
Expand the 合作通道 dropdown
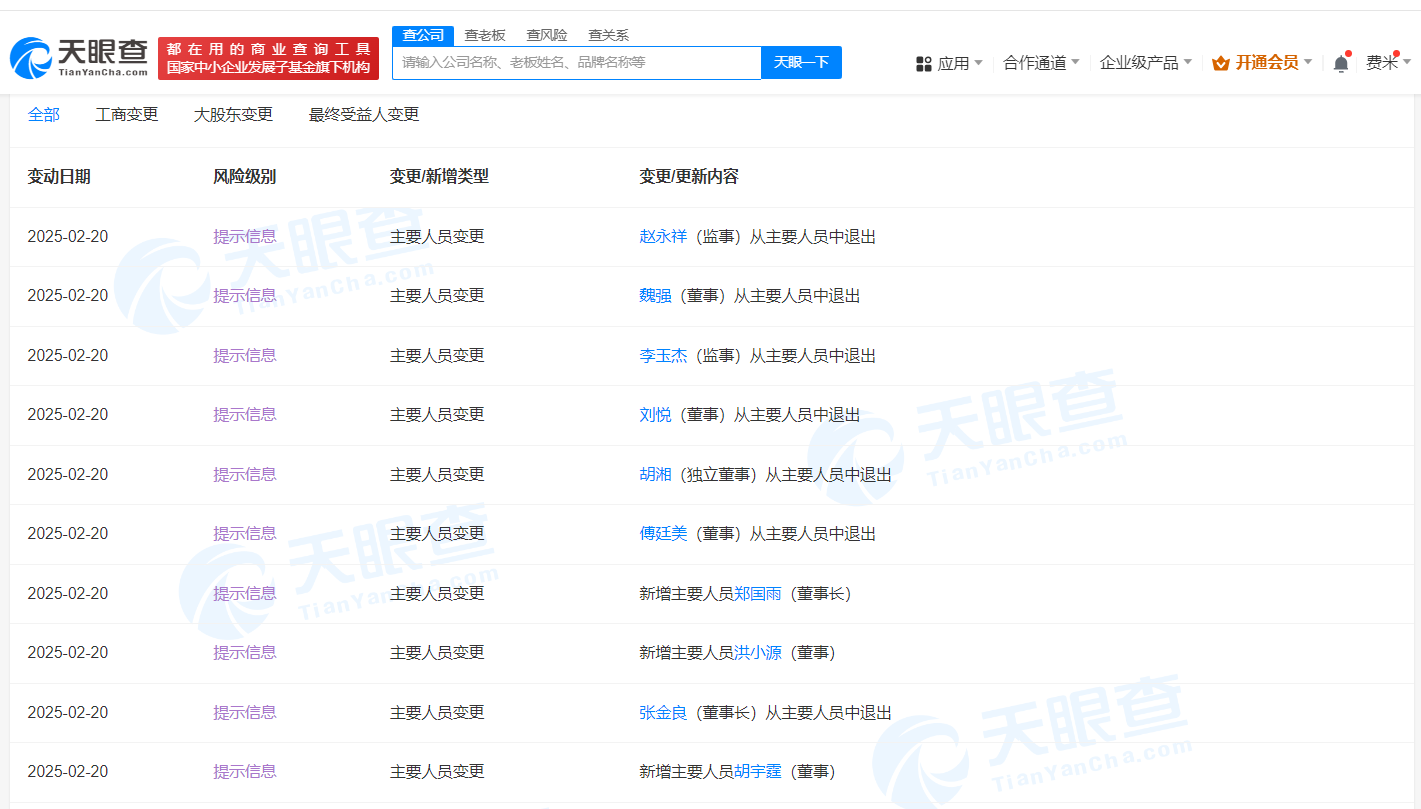(x=1041, y=62)
